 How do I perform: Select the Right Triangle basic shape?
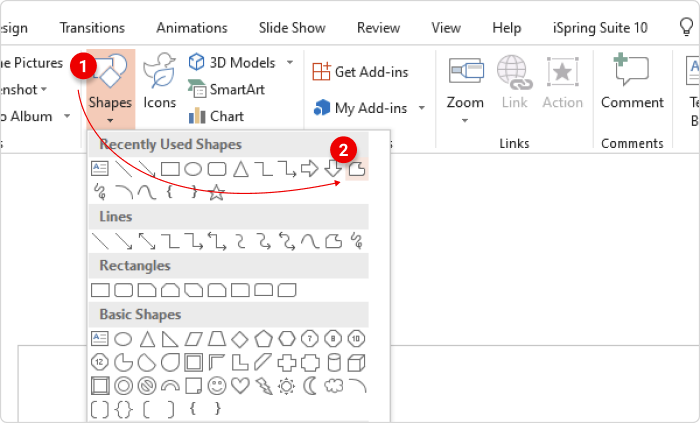170,339
